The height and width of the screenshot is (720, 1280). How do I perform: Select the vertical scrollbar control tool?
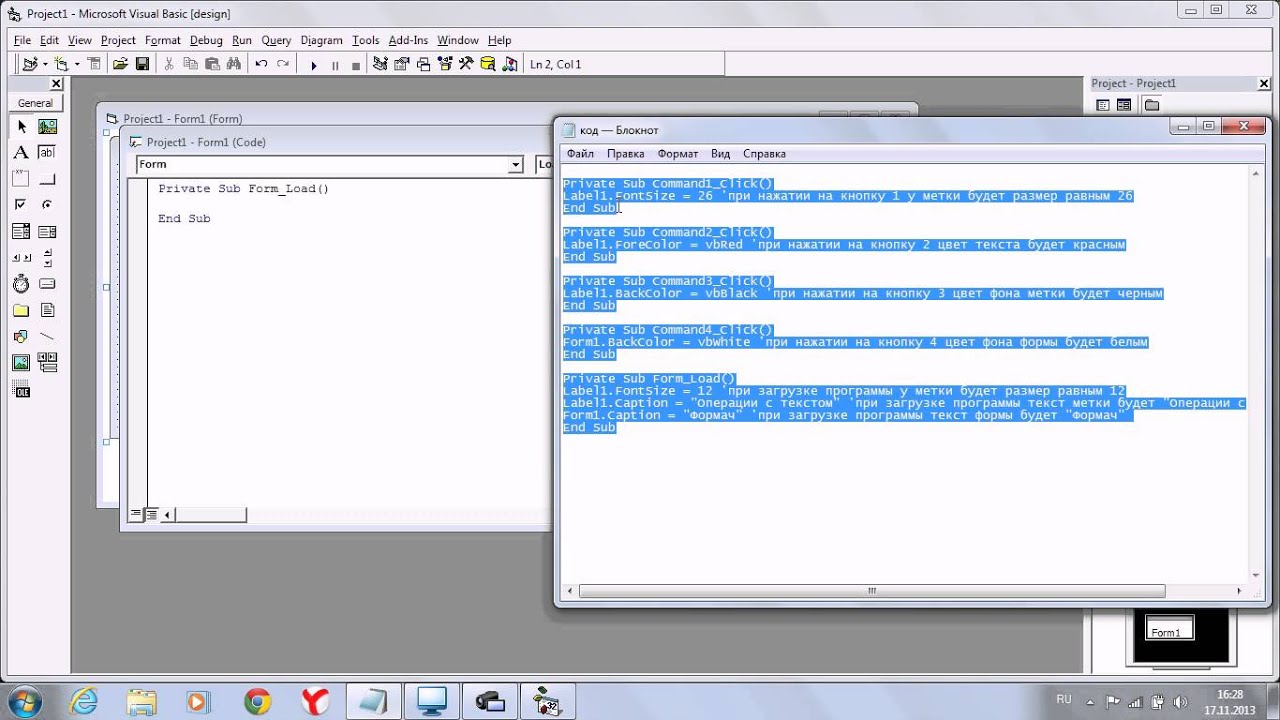click(47, 258)
